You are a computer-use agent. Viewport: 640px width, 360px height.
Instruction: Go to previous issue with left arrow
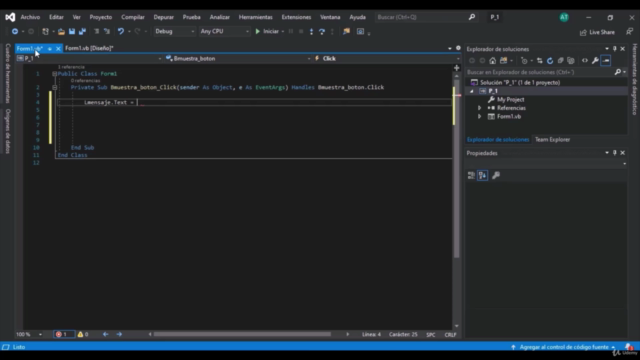(105, 334)
